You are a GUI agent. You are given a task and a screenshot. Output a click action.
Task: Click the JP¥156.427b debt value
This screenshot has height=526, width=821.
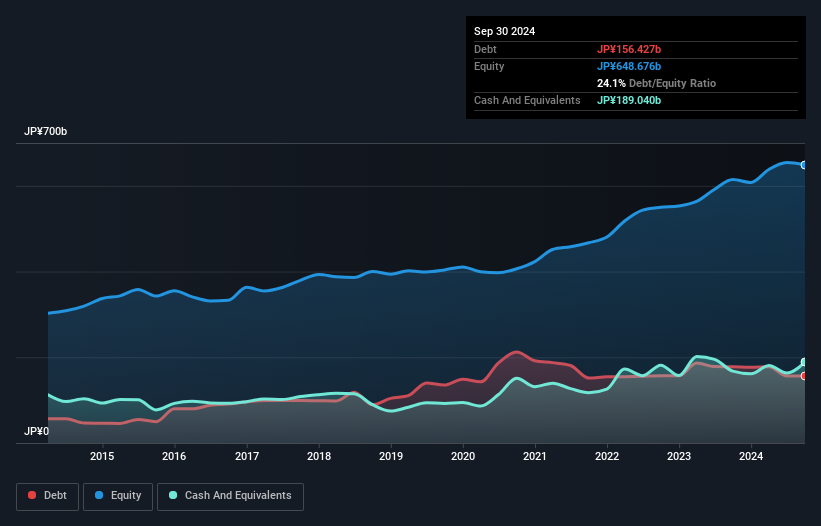pos(629,49)
